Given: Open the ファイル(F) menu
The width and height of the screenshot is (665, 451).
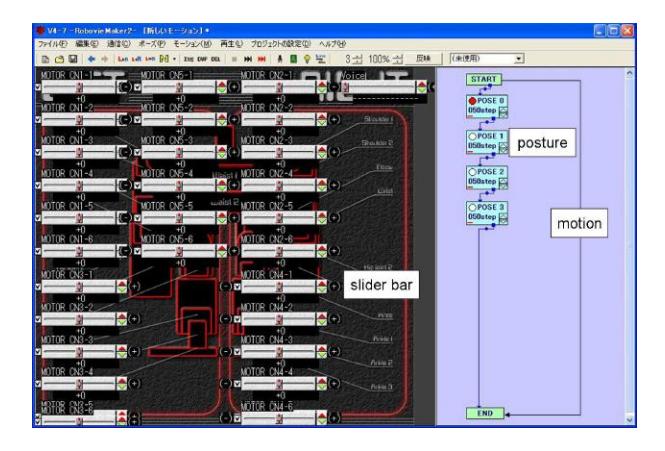Looking at the screenshot, I should (x=53, y=44).
